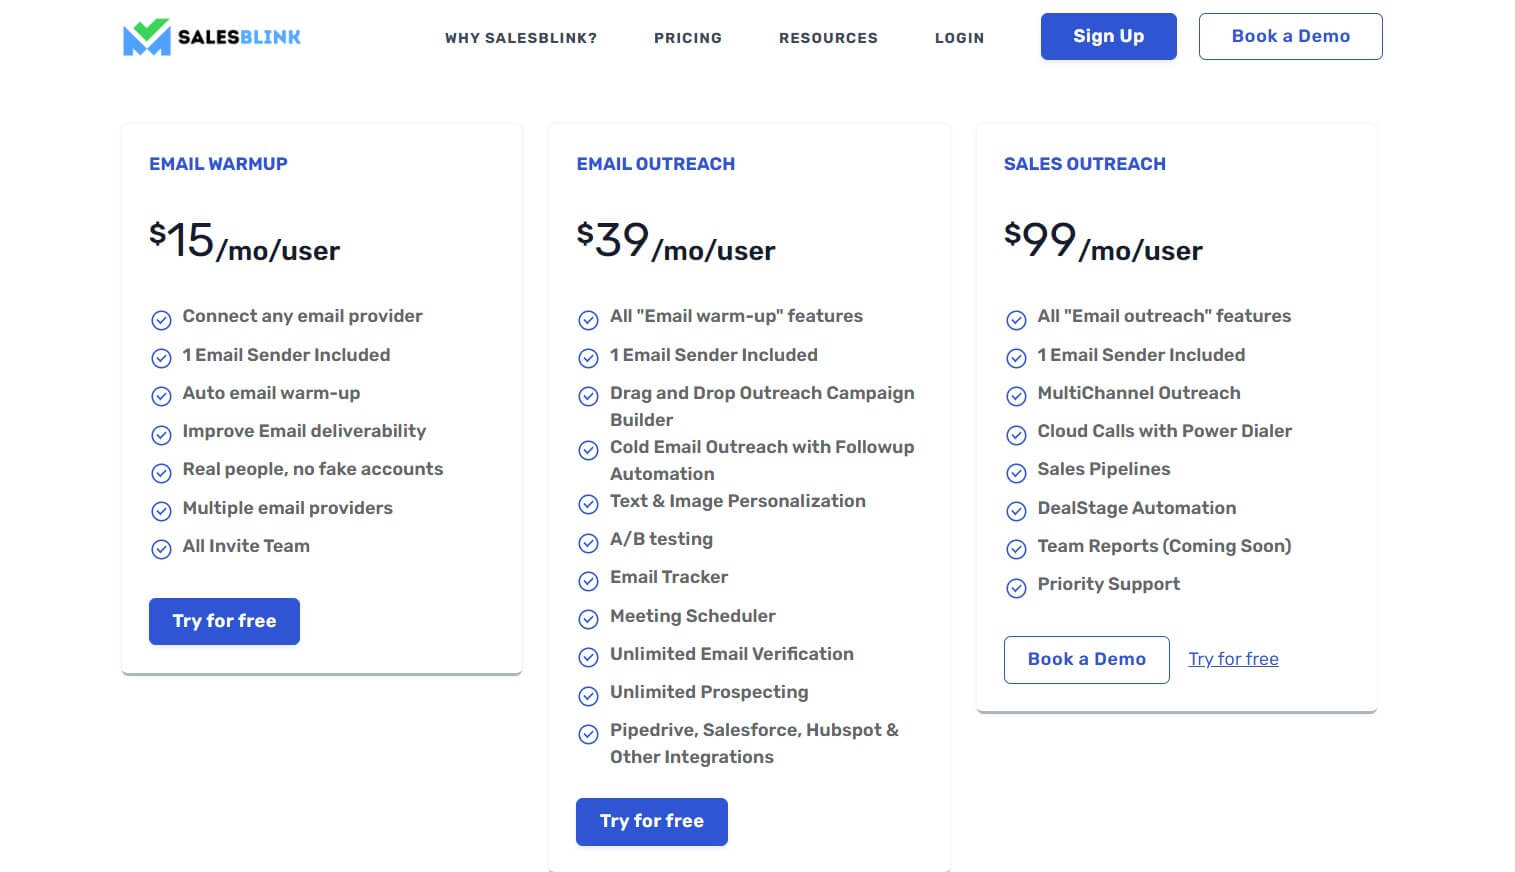Image resolution: width=1515 pixels, height=872 pixels.
Task: Book a Demo for the Sales Outreach plan
Action: click(x=1086, y=659)
